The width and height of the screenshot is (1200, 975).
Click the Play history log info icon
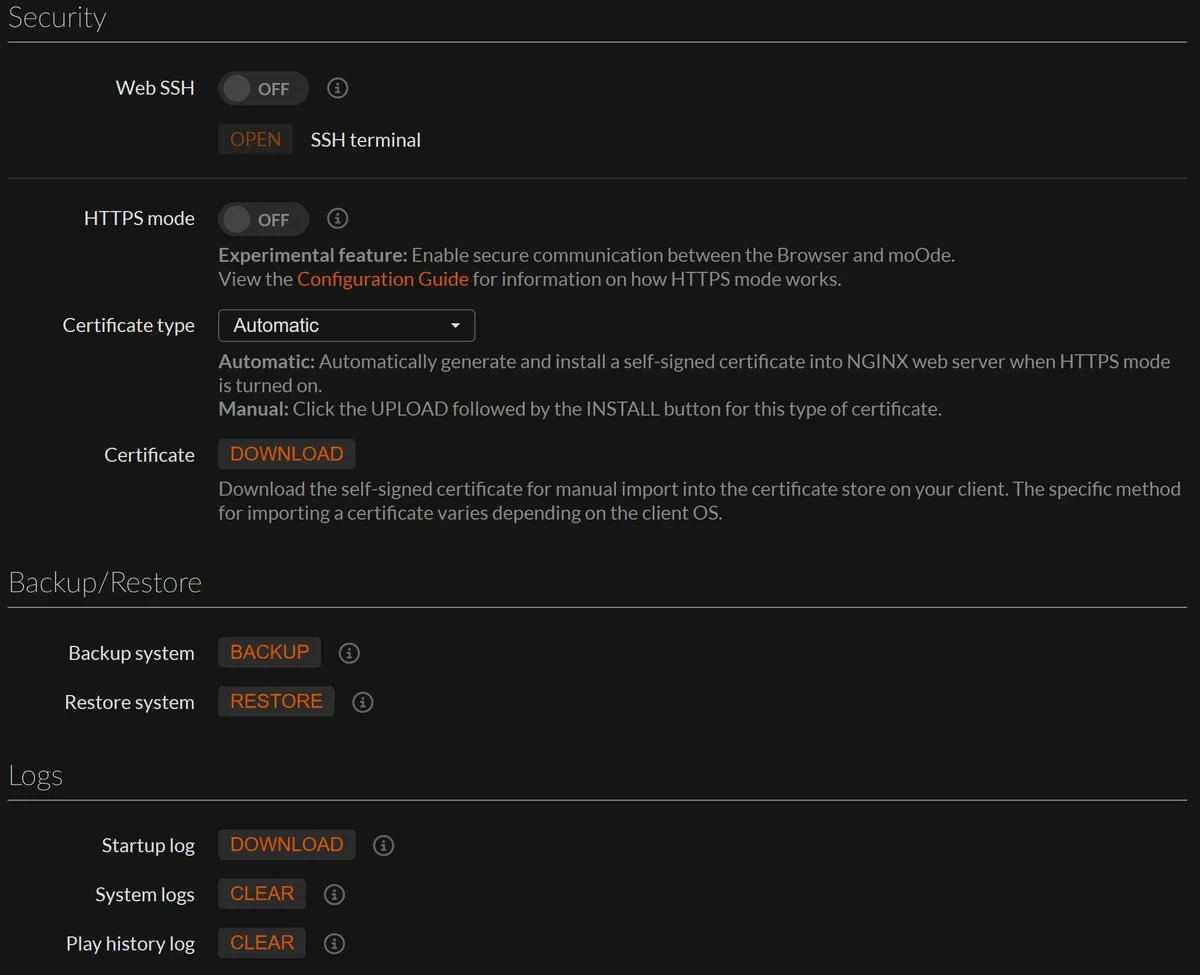coord(335,943)
